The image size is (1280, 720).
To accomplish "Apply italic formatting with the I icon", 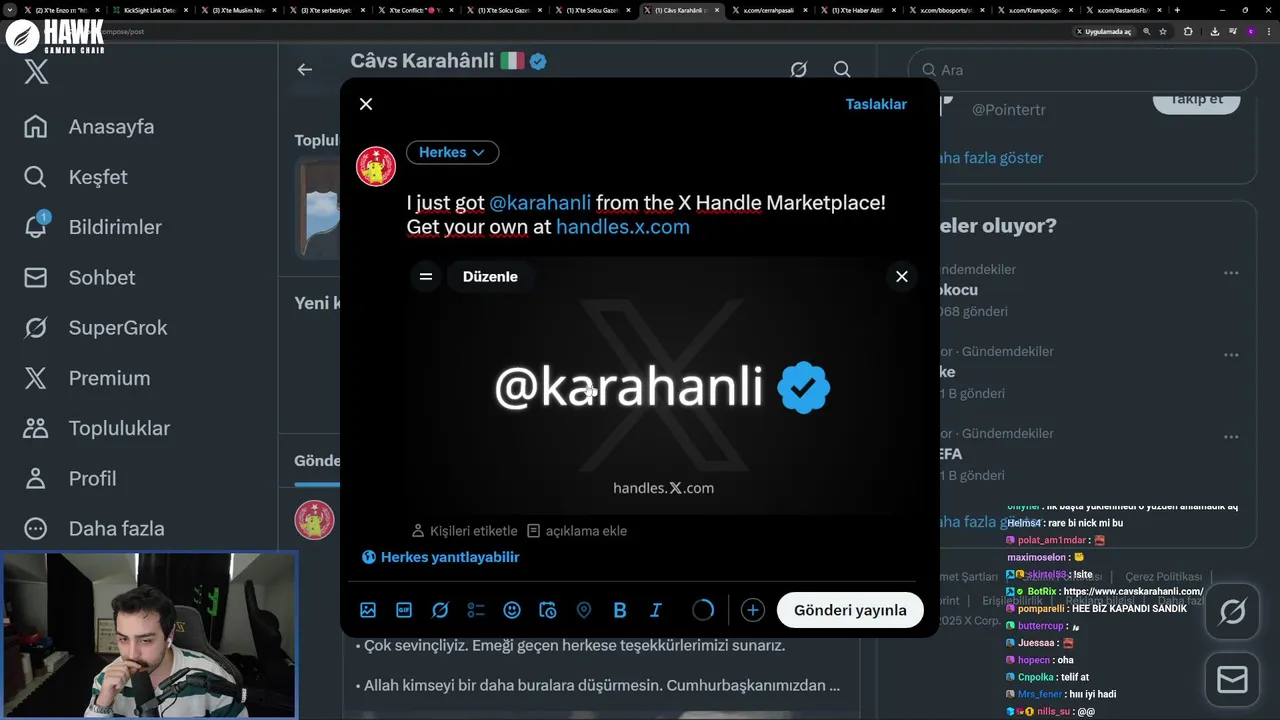I will pos(656,610).
